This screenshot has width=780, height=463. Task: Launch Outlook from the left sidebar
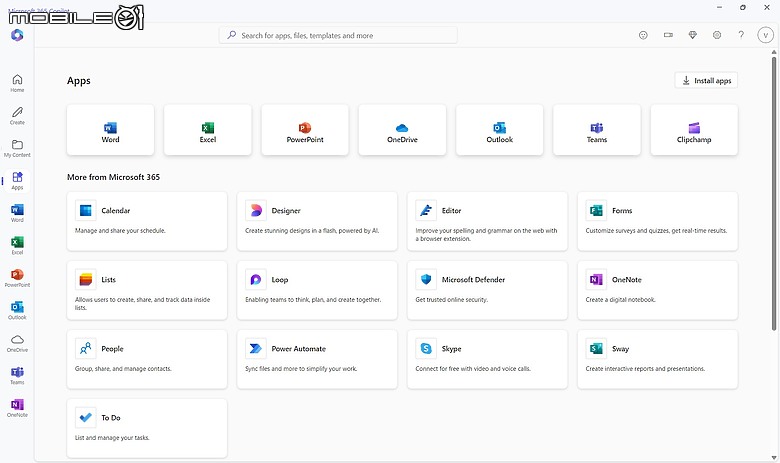point(17,310)
